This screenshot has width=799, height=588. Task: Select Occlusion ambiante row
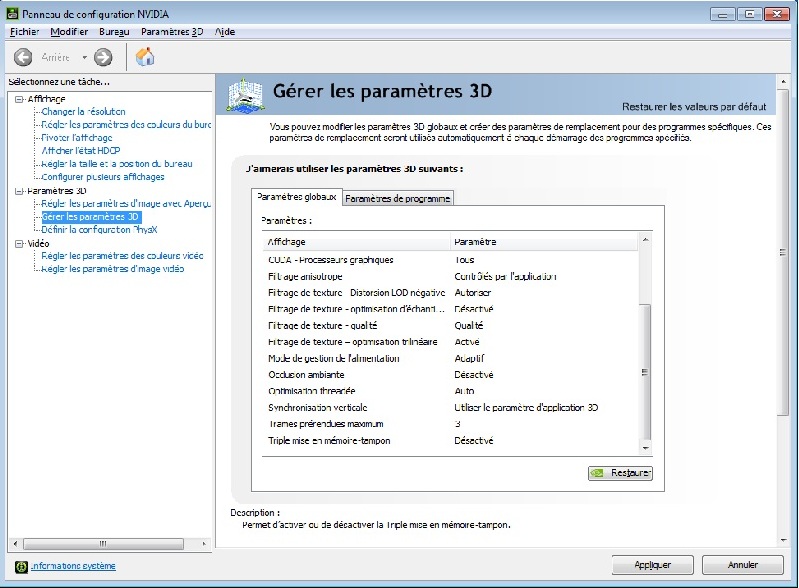point(450,375)
